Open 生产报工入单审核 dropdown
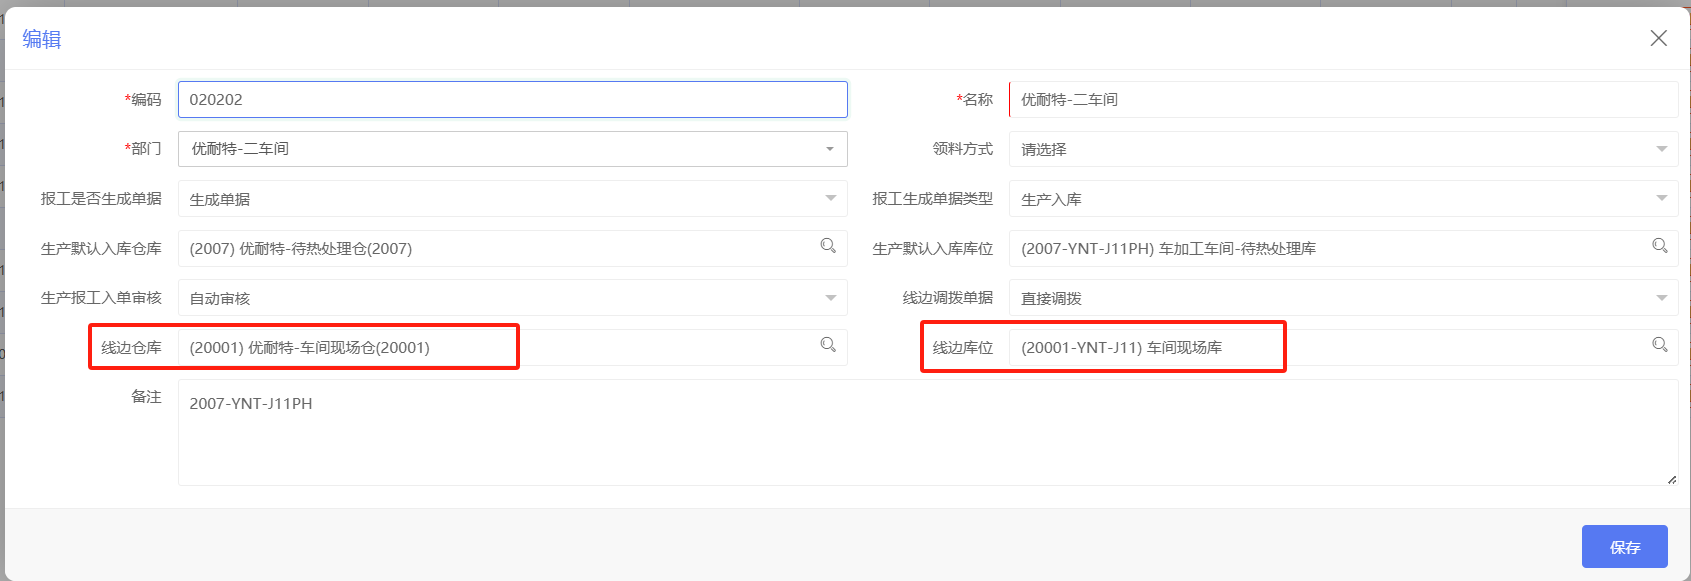Viewport: 1691px width, 581px height. [x=513, y=298]
